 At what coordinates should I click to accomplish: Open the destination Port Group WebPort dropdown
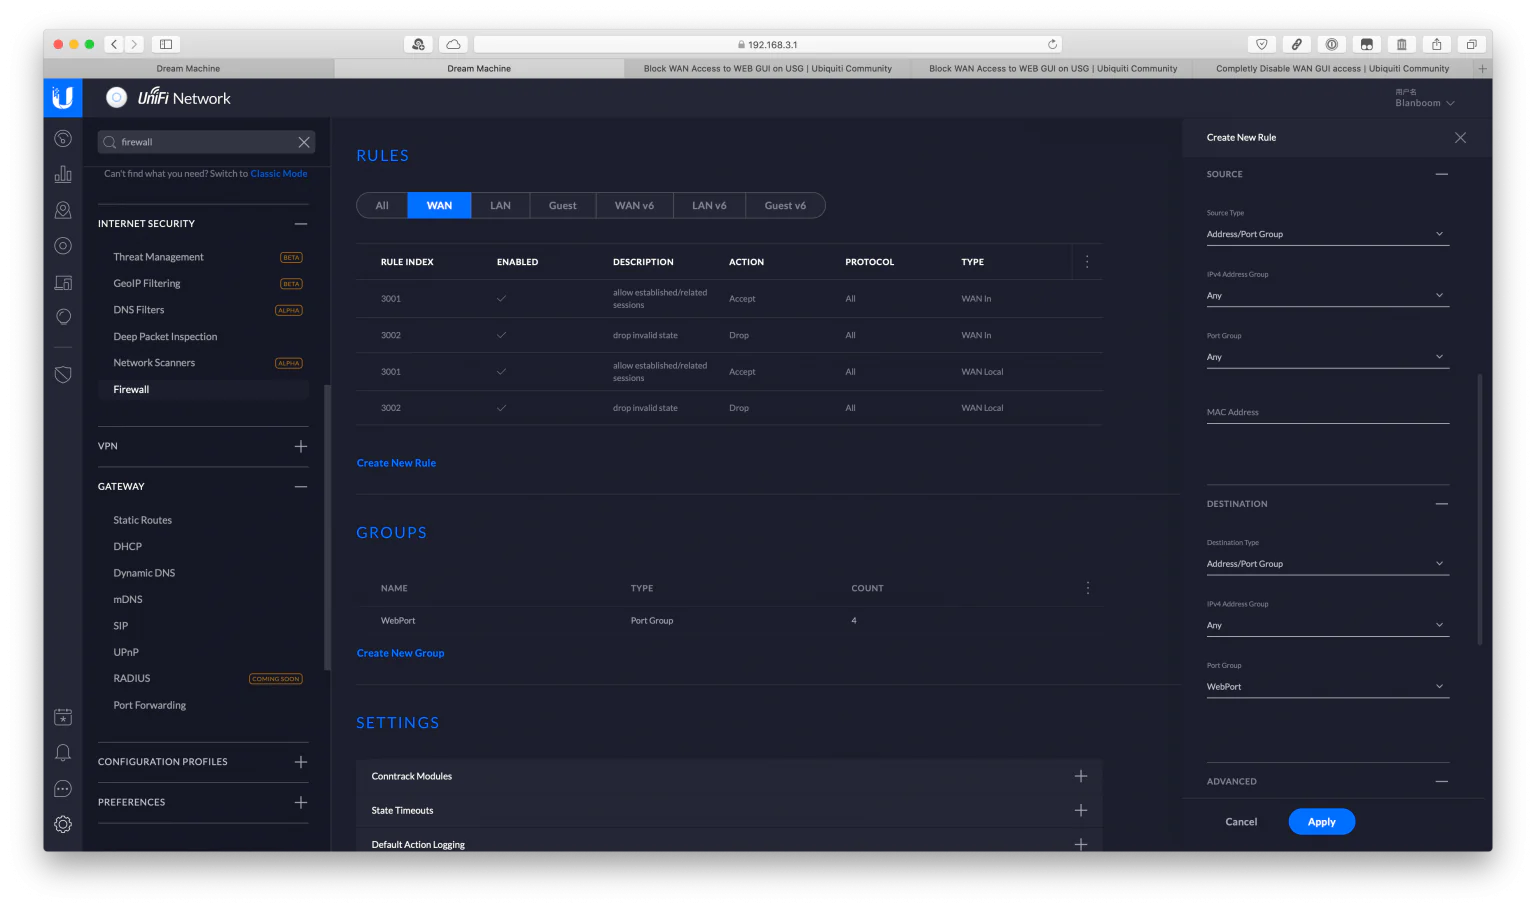click(1327, 686)
